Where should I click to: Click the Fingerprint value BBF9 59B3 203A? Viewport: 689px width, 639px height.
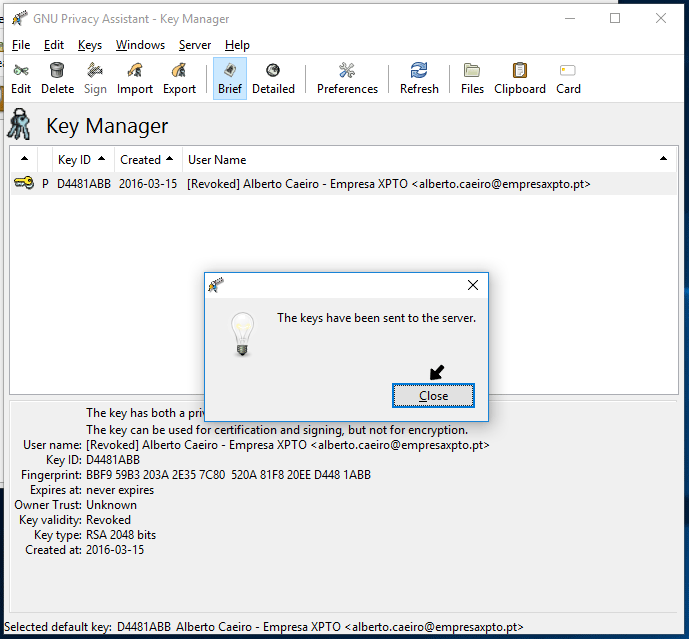coord(228,475)
